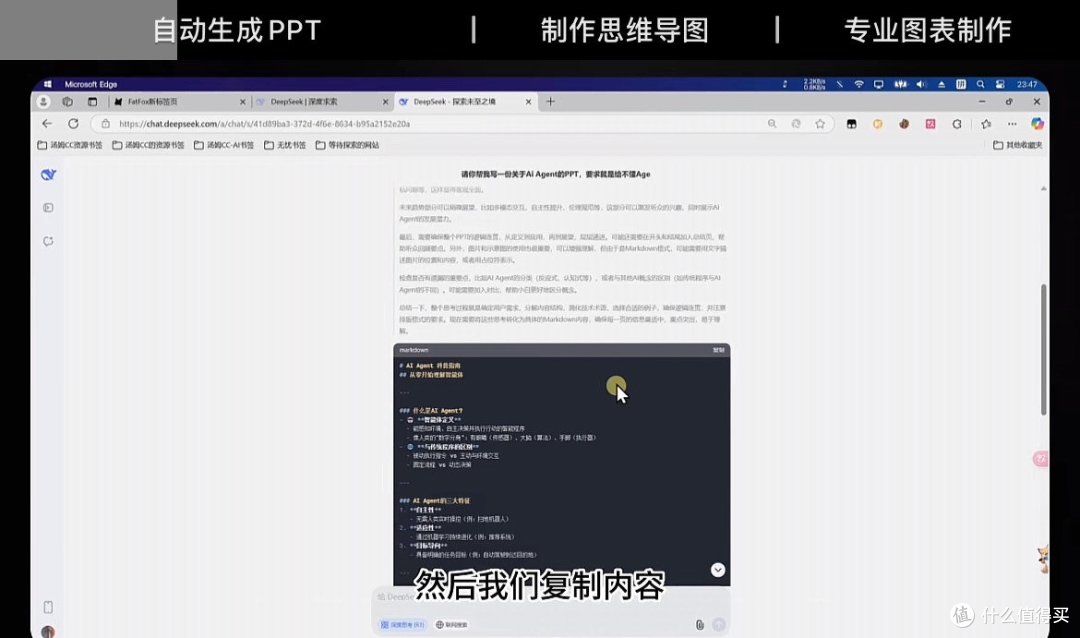Open the Workspaces icon in Edge

pyautogui.click(x=68, y=102)
